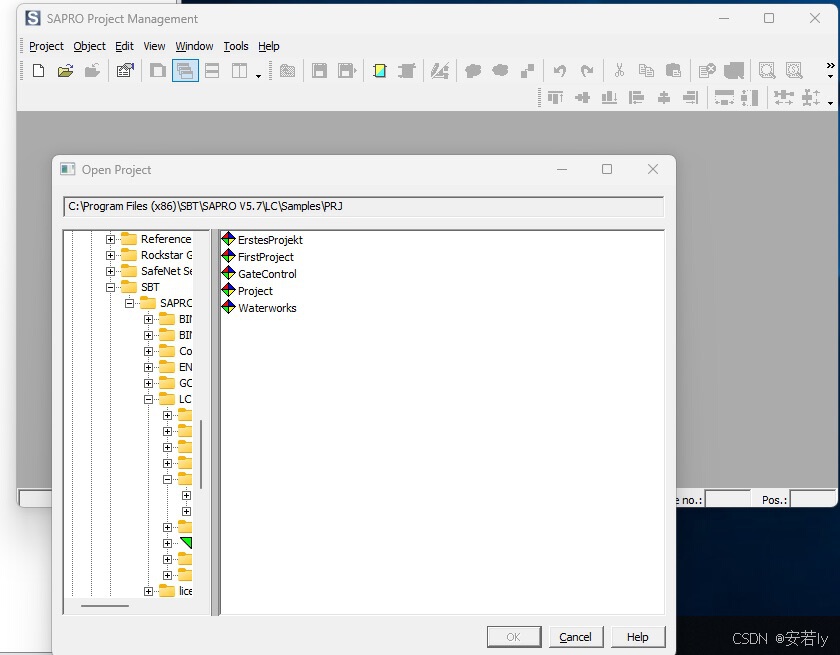
Task: Open the Project menu
Action: coord(46,46)
